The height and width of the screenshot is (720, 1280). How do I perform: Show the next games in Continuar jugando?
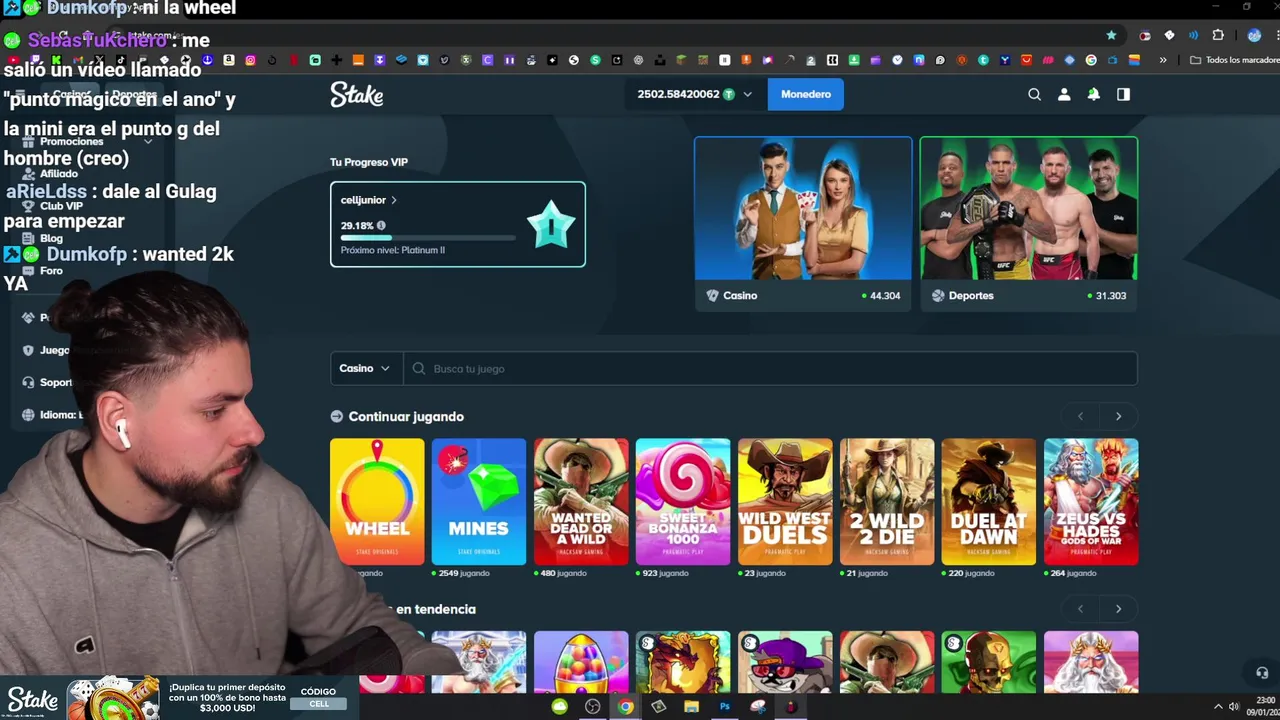[1118, 417]
